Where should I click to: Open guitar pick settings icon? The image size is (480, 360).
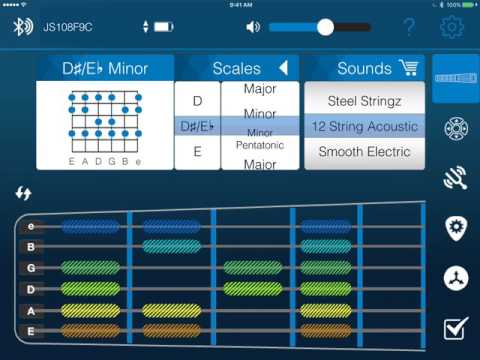pos(456,228)
